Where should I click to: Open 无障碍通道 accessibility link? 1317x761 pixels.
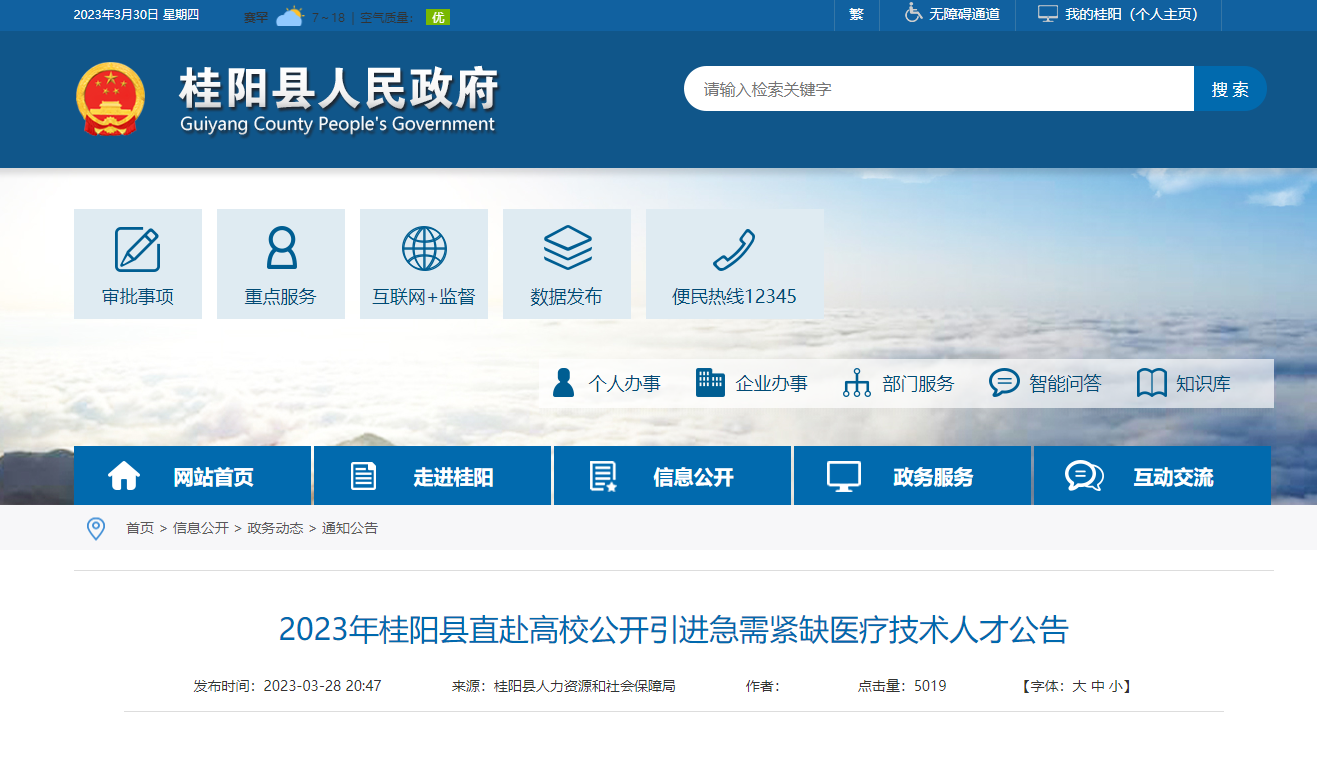coord(952,14)
